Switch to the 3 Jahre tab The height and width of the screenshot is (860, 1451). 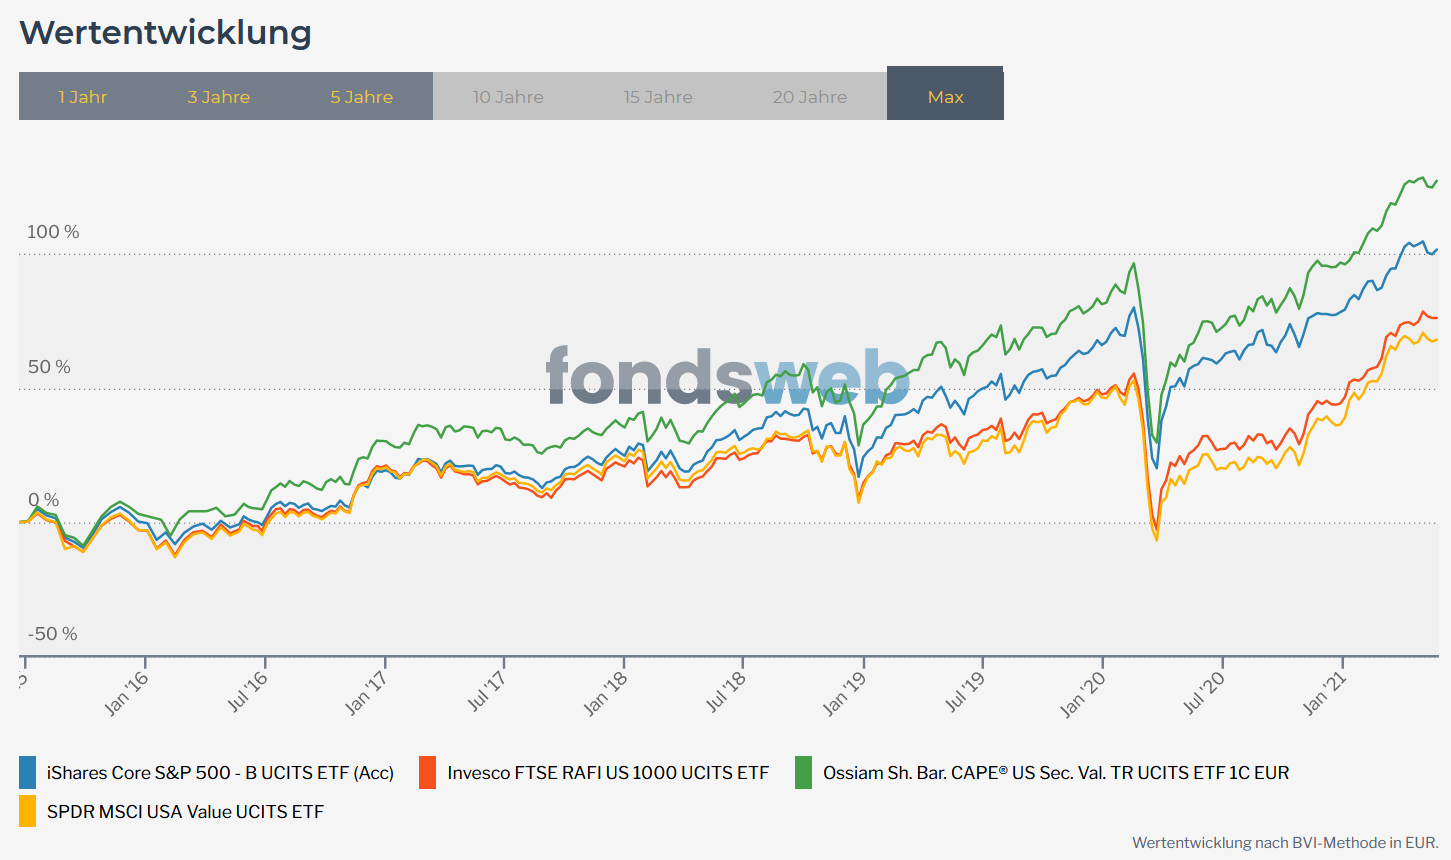click(218, 97)
